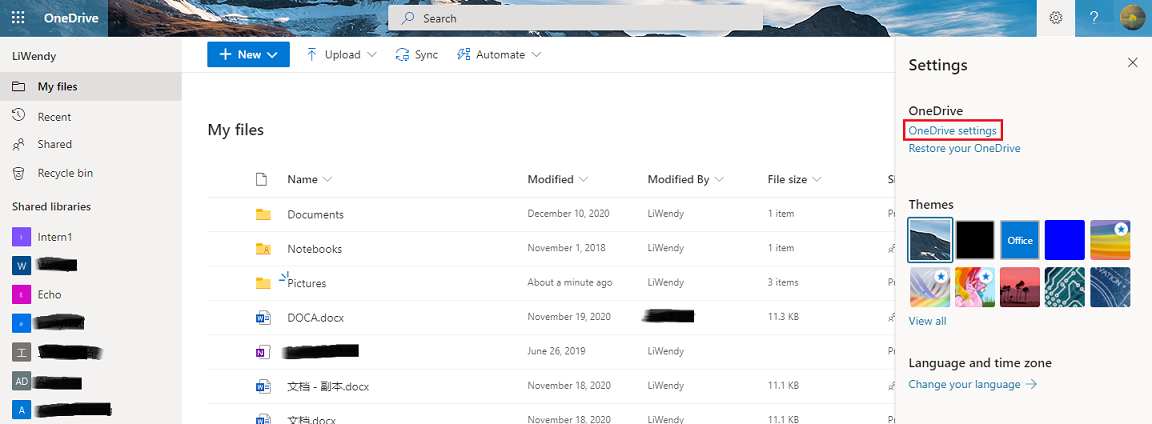Image resolution: width=1152 pixels, height=424 pixels.
Task: Click the View all themes link
Action: (x=927, y=321)
